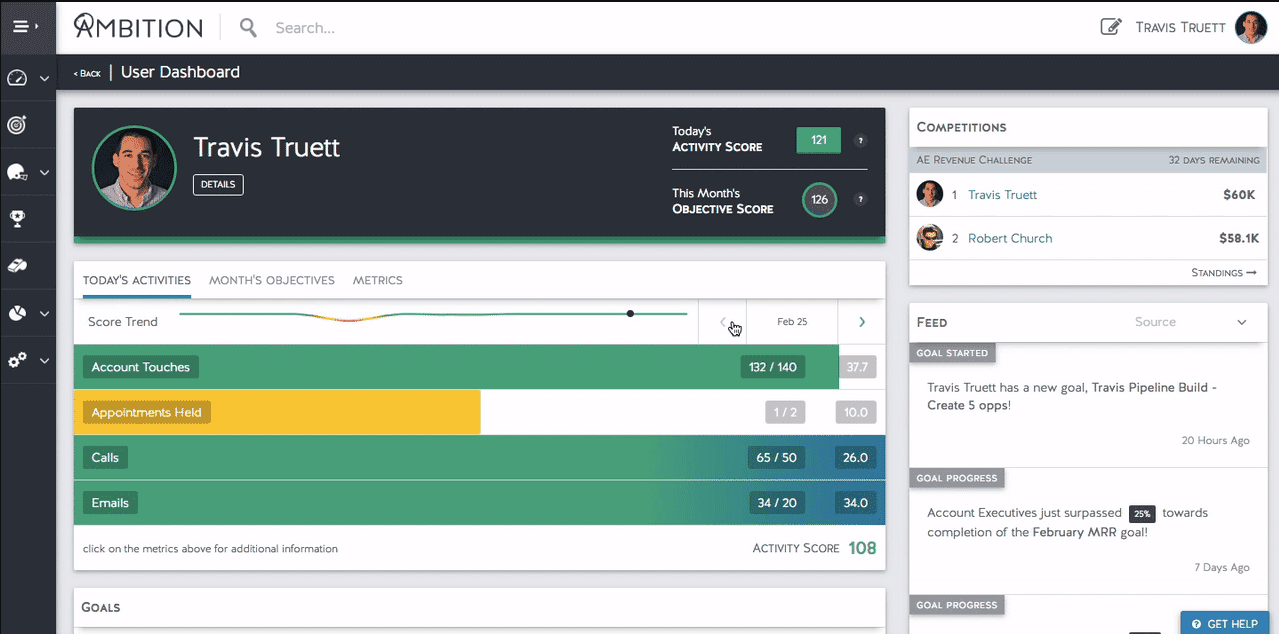1279x634 pixels.
Task: Click the Details button under Travis Truett
Action: pyautogui.click(x=218, y=184)
